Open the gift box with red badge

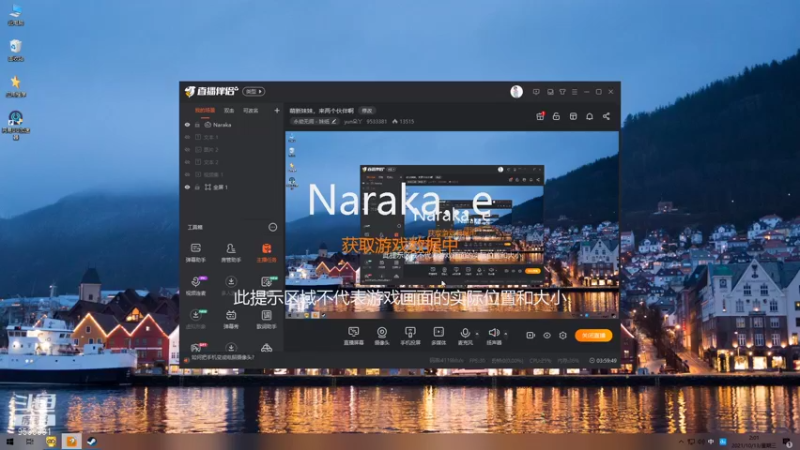540,116
